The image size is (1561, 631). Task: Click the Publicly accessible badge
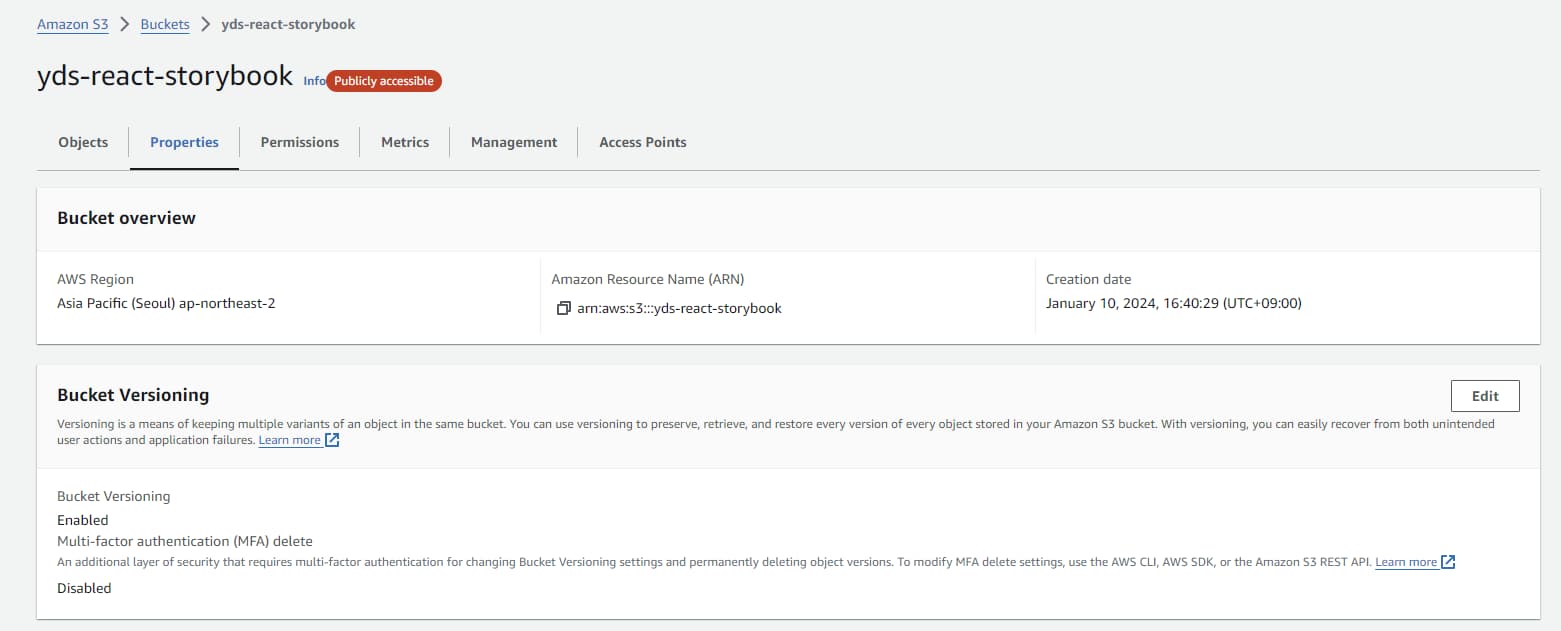coord(384,81)
